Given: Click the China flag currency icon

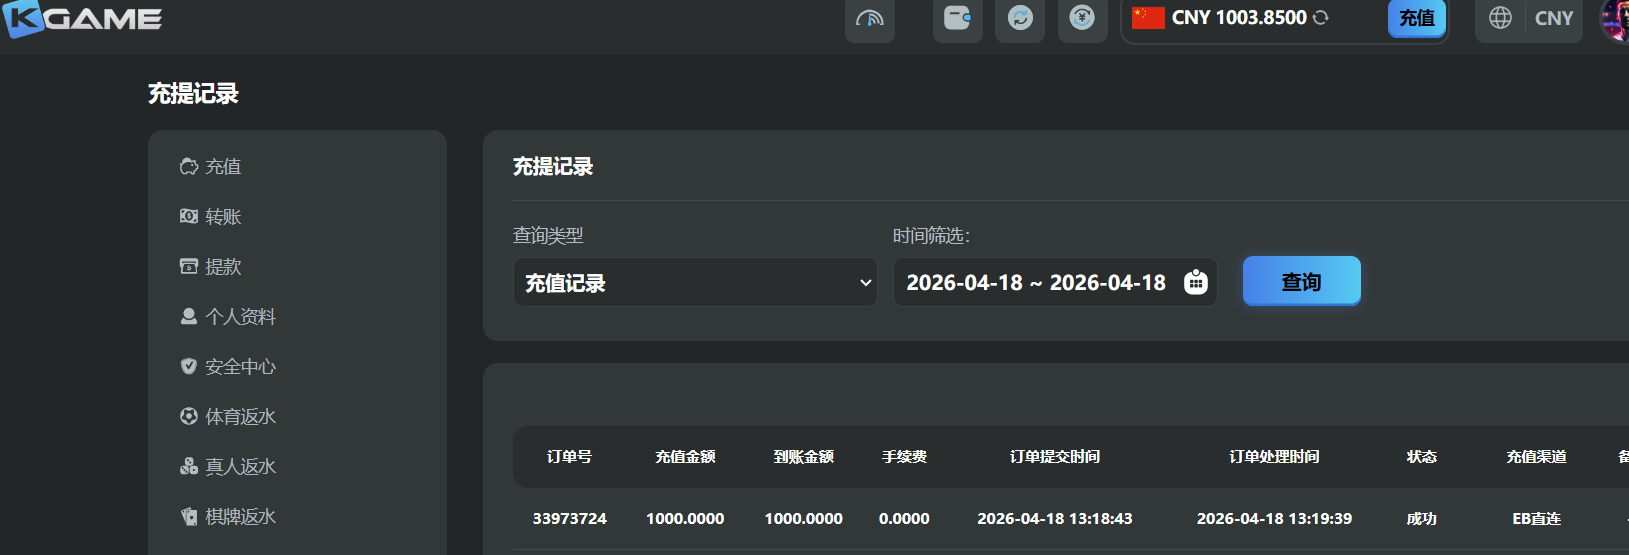Looking at the screenshot, I should [x=1148, y=18].
